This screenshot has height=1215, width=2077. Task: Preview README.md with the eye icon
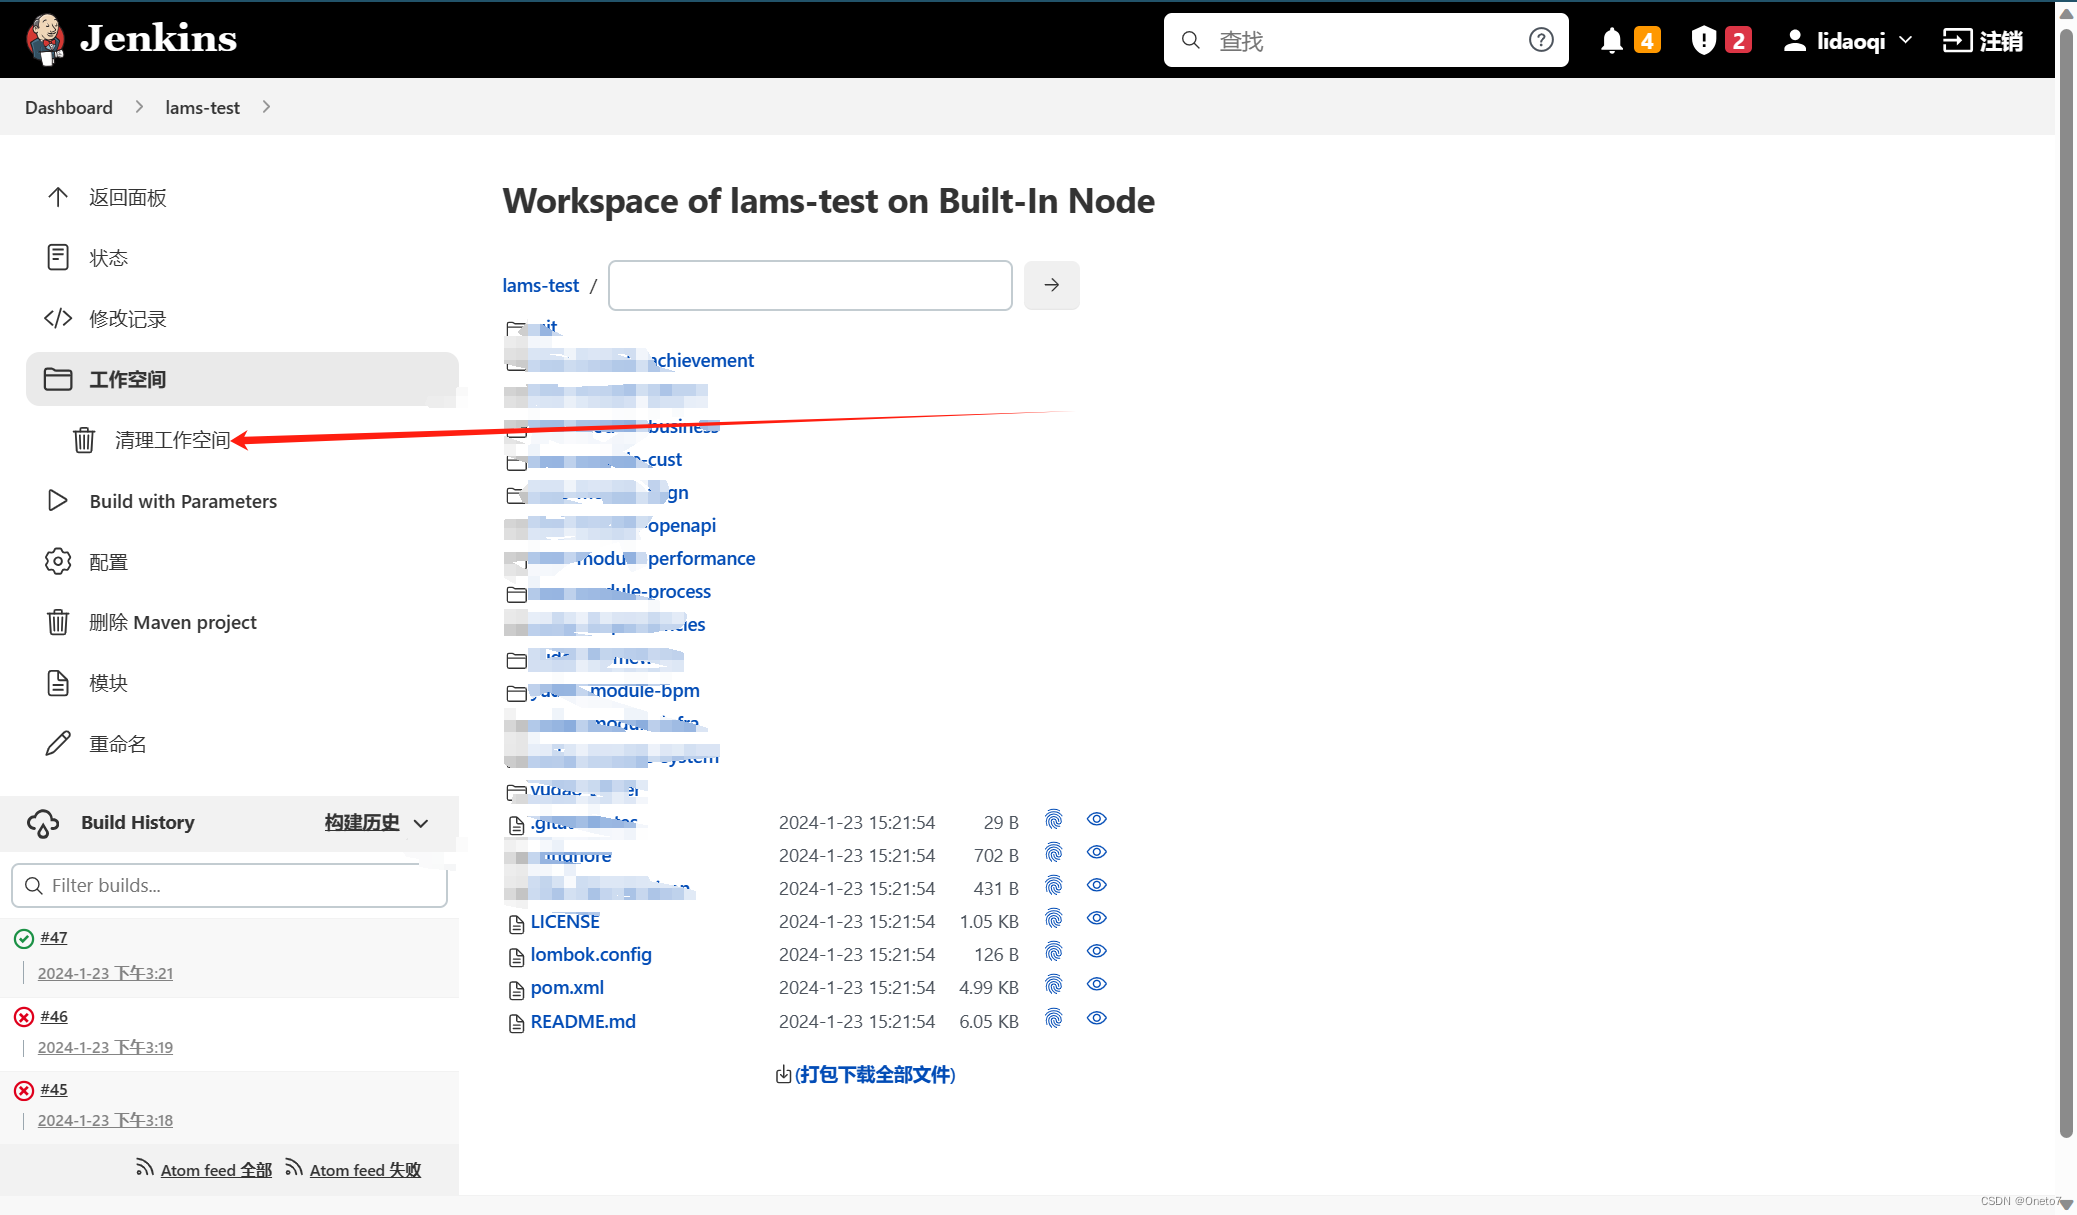tap(1096, 1018)
